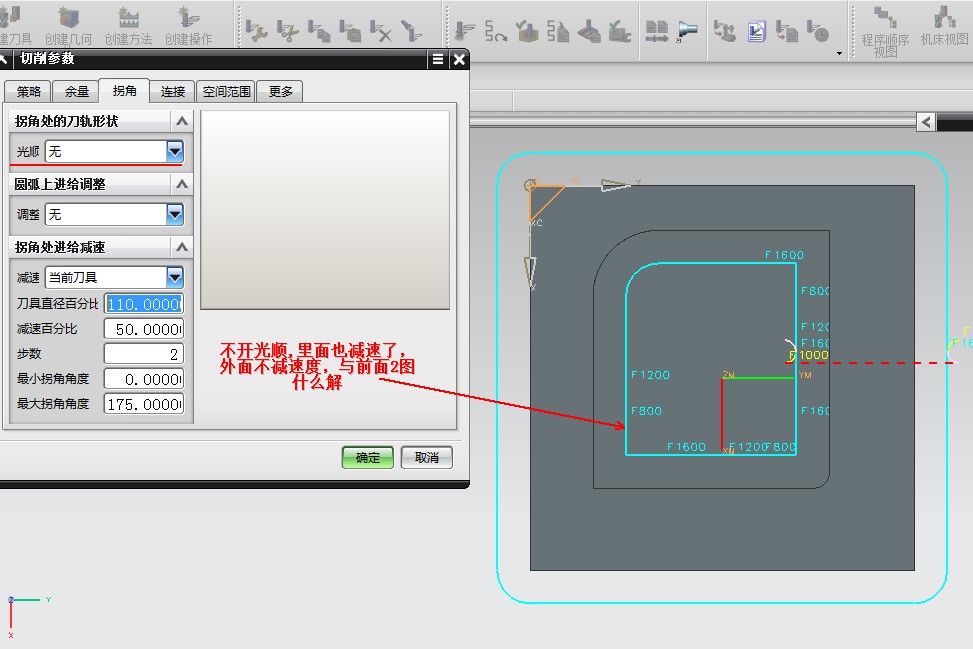973x649 pixels.
Task: Click the Display Object flashlight icon
Action: pos(411,30)
